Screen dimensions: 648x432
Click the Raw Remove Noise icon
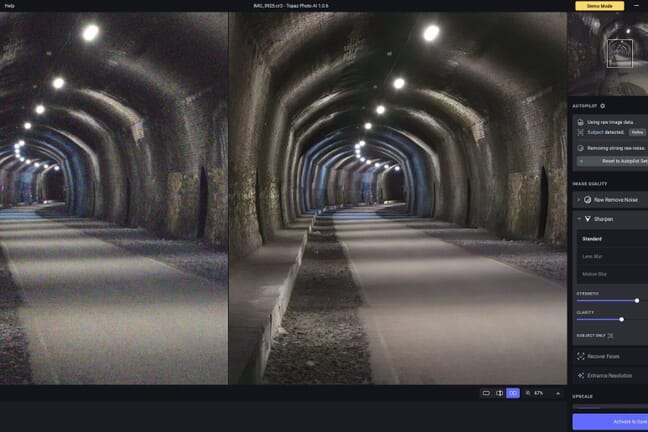pos(587,200)
